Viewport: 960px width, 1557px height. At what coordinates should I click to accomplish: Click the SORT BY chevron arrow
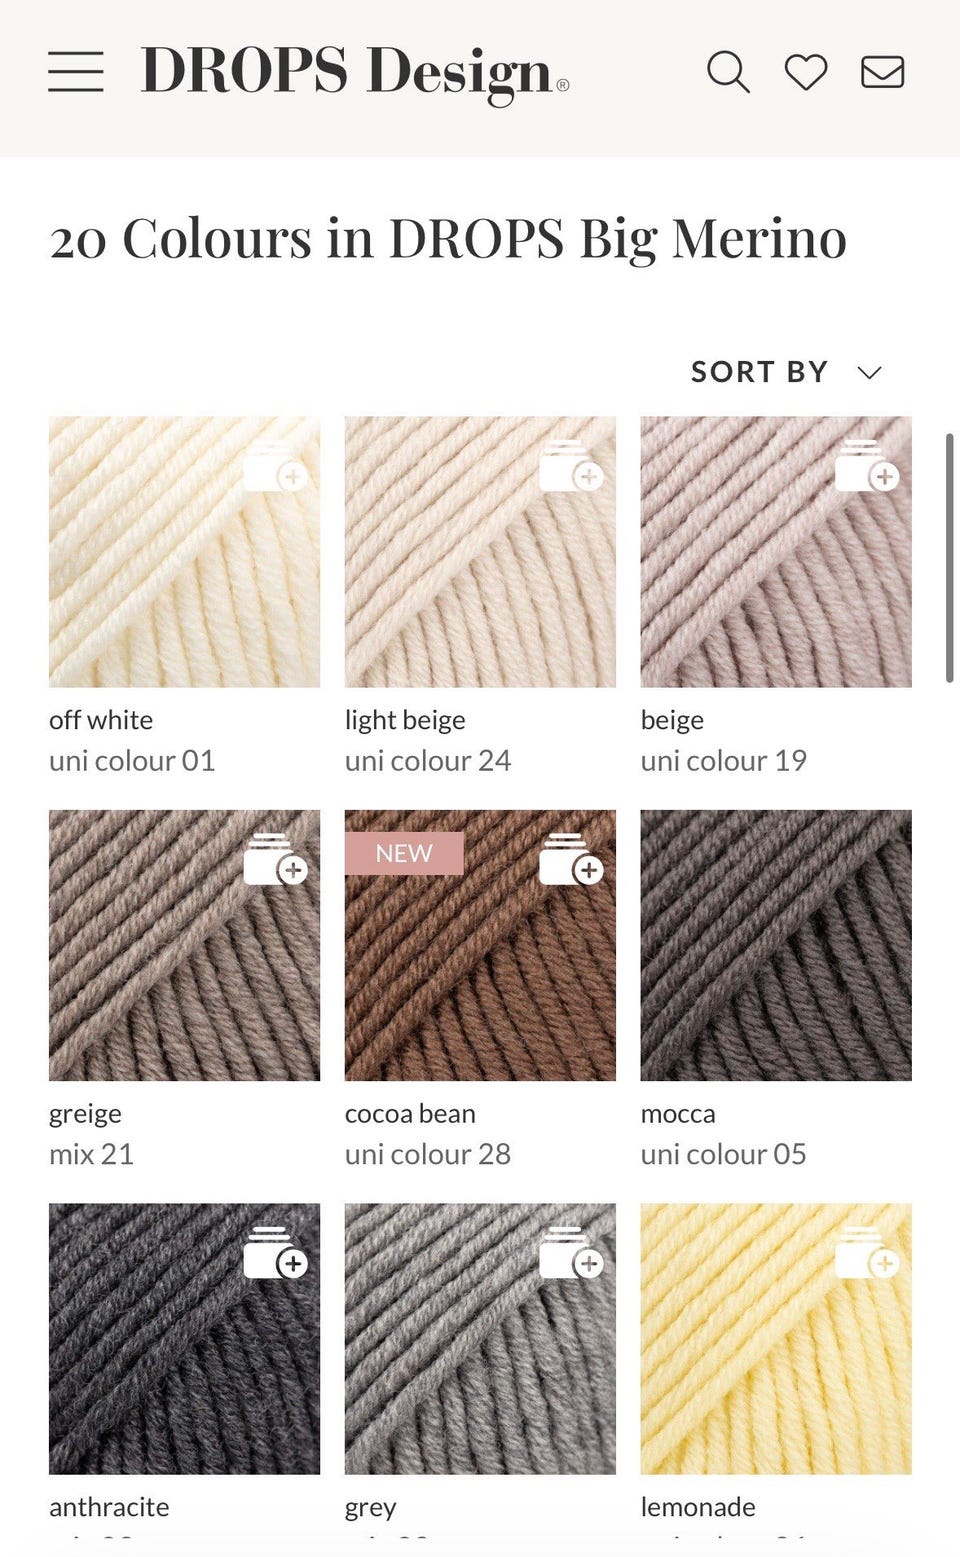(x=869, y=373)
